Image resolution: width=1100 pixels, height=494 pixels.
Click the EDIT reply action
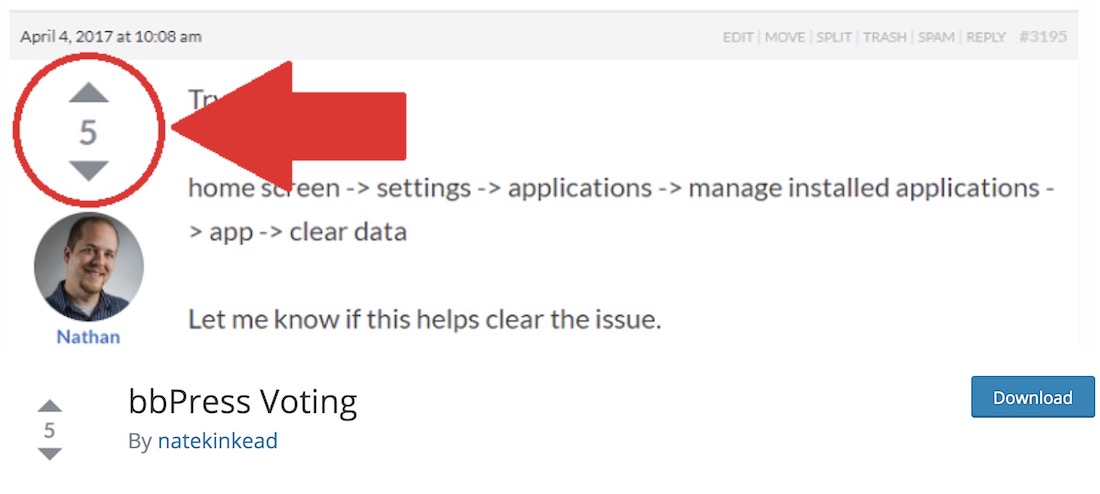tap(738, 37)
